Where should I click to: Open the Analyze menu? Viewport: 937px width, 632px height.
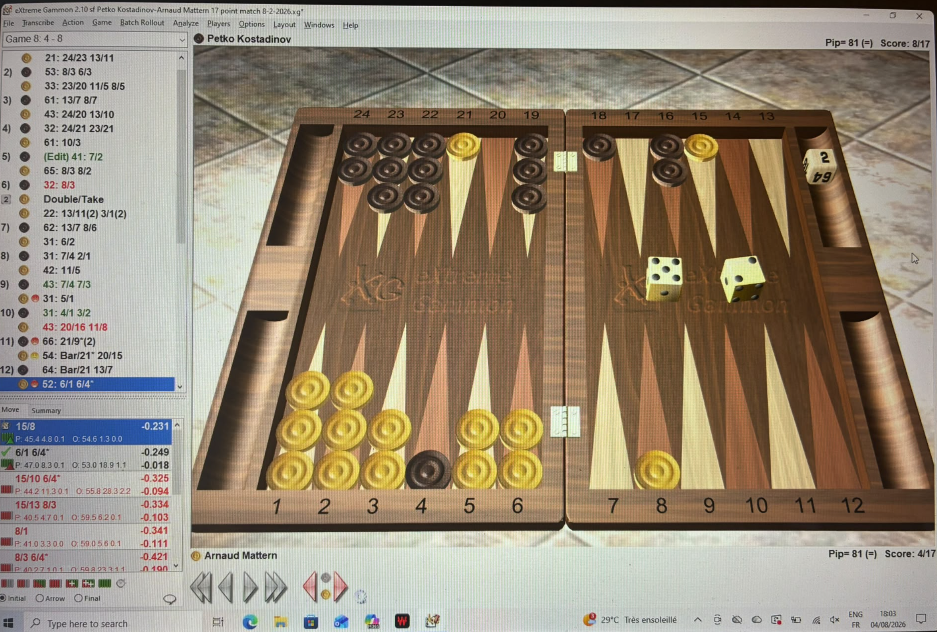coord(186,23)
